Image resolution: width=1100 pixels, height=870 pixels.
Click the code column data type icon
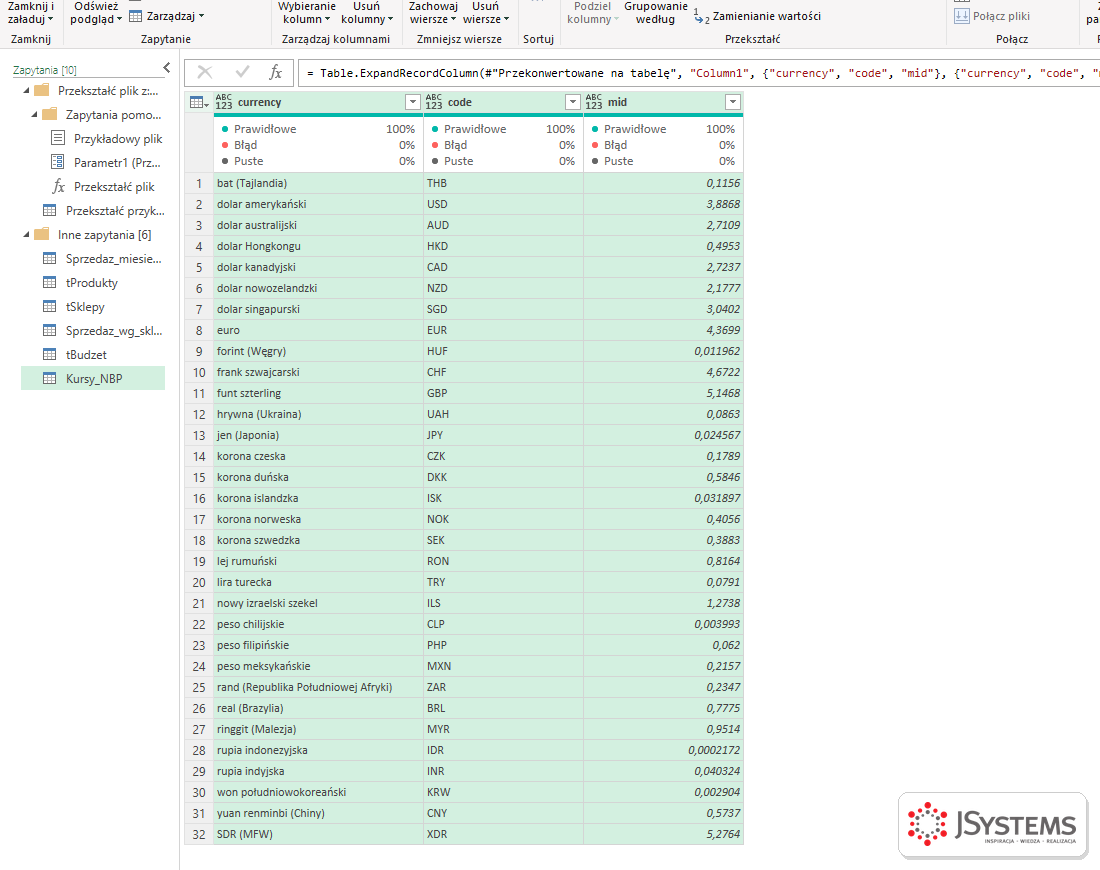click(434, 102)
